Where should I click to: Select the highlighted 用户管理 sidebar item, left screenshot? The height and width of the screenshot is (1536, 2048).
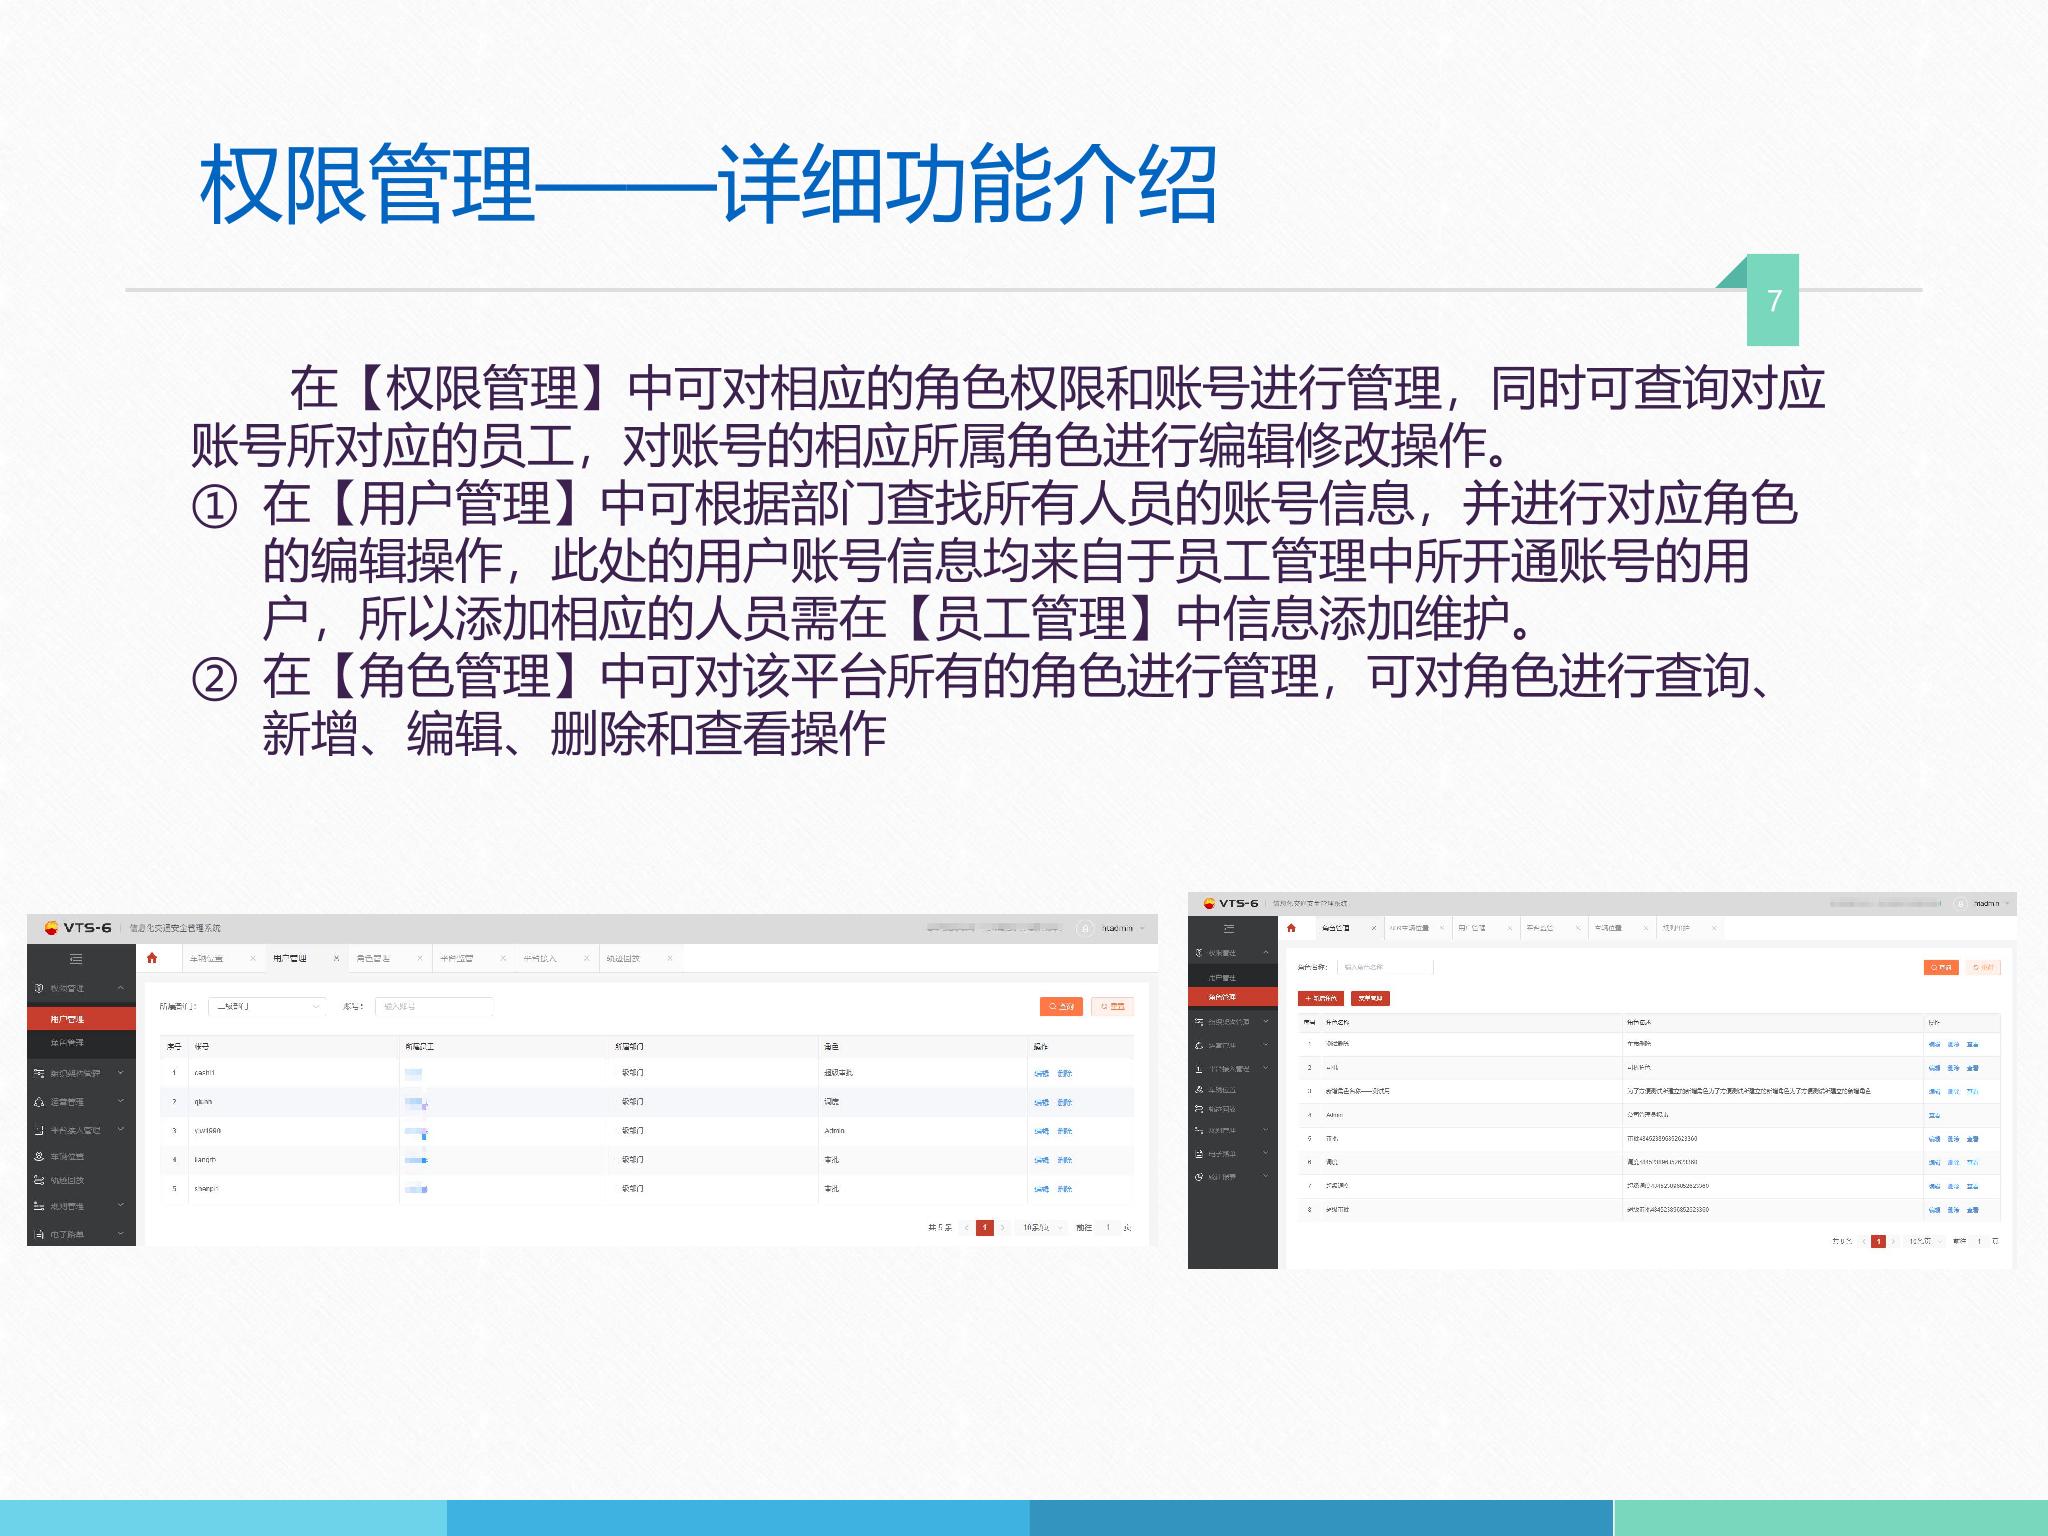coord(81,1019)
